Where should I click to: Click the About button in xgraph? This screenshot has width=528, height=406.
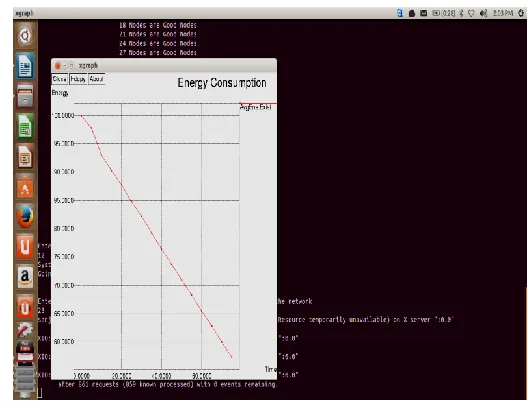(97, 79)
